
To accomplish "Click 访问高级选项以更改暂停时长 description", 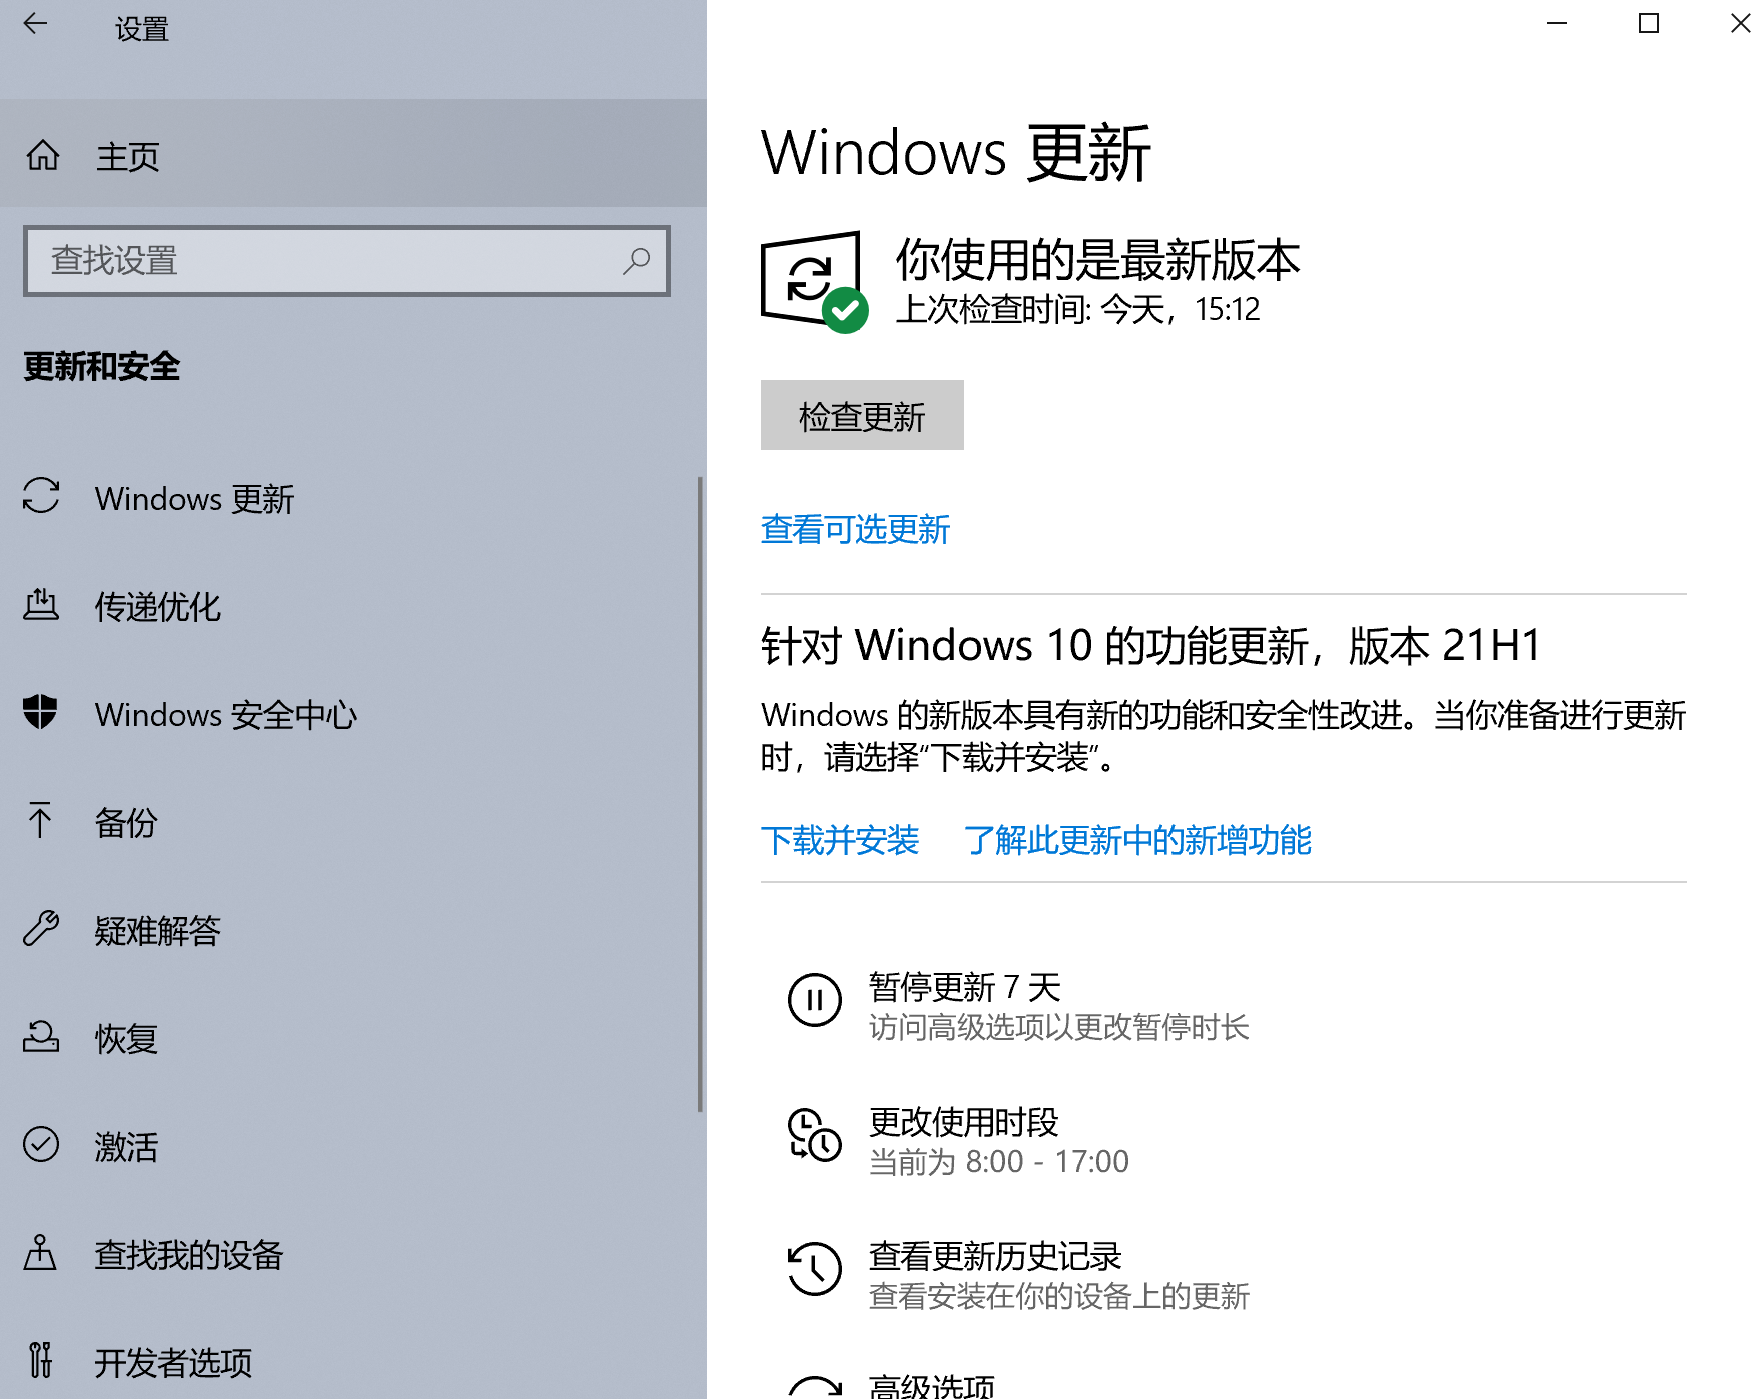I will pyautogui.click(x=1059, y=1028).
